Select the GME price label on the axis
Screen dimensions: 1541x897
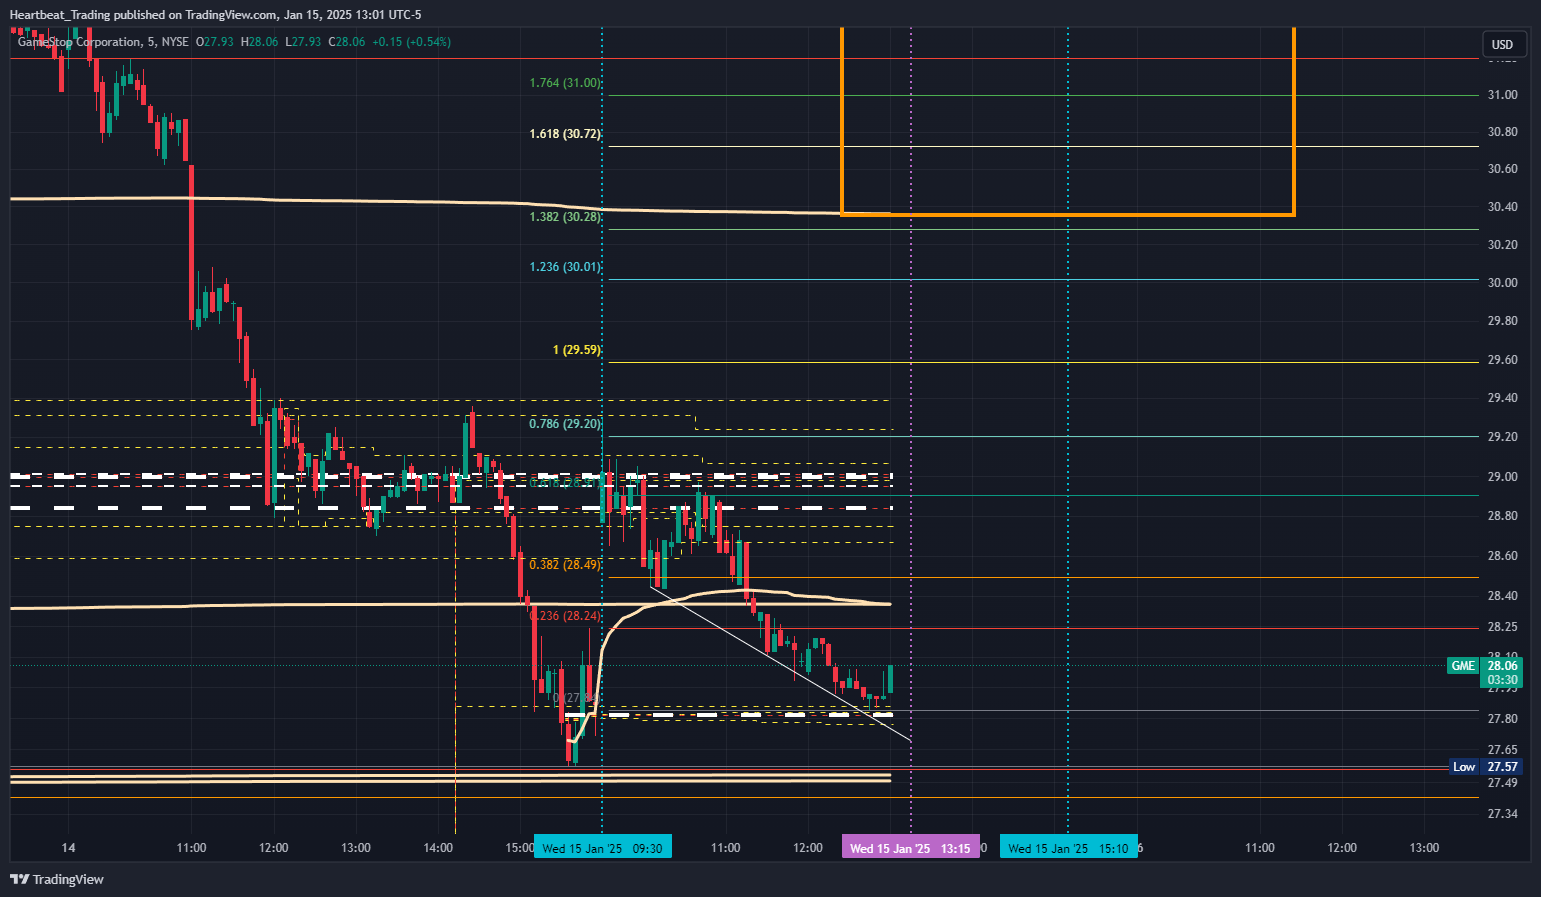[1463, 666]
